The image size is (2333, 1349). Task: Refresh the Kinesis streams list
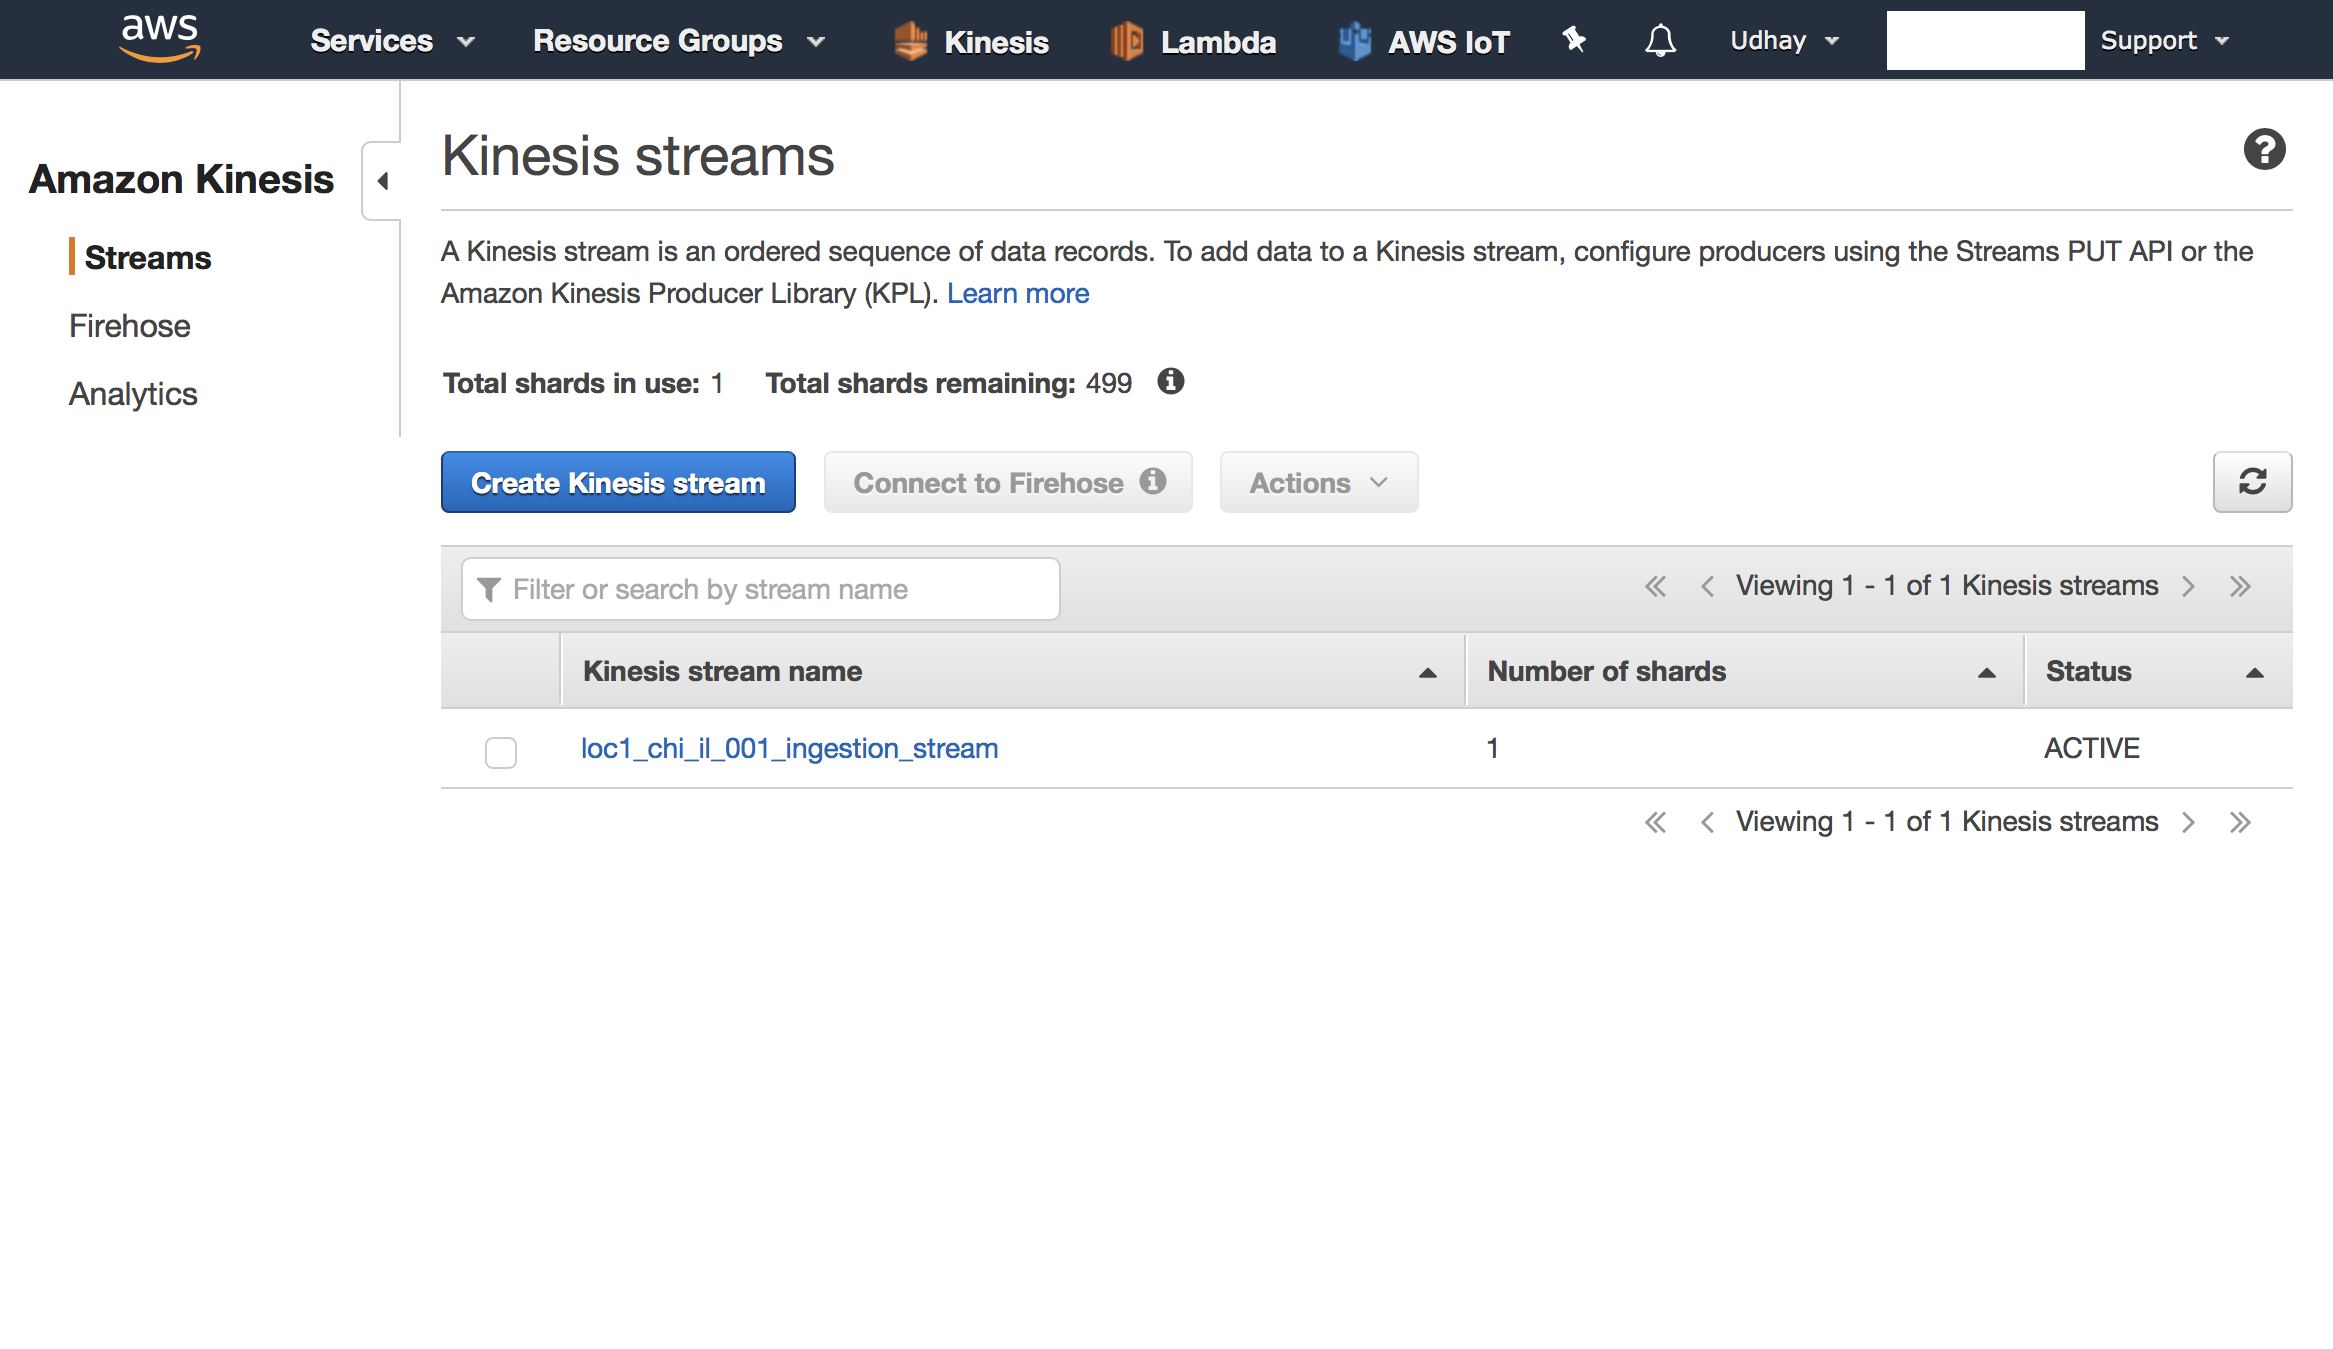coord(2252,482)
